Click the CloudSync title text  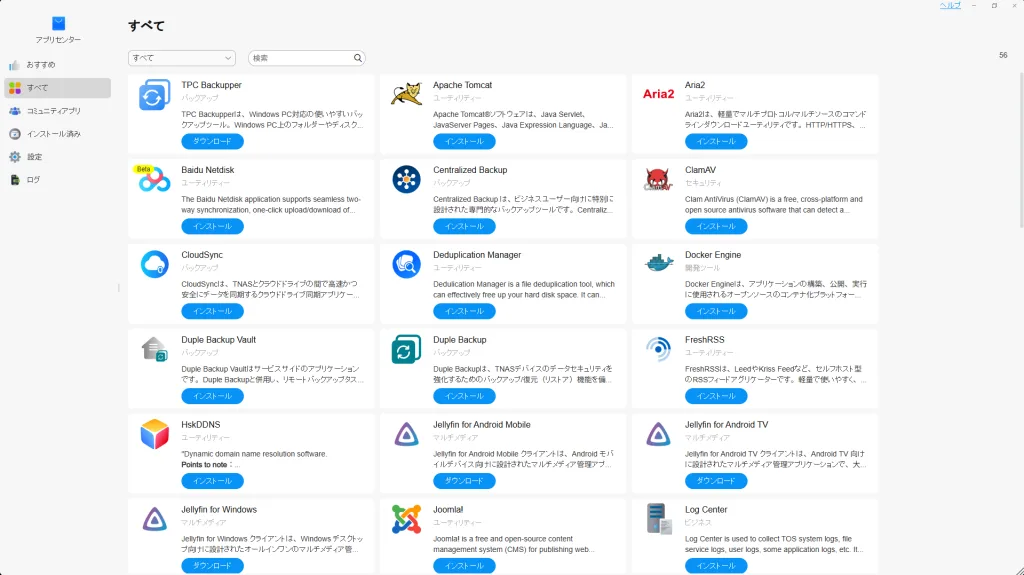tap(202, 255)
